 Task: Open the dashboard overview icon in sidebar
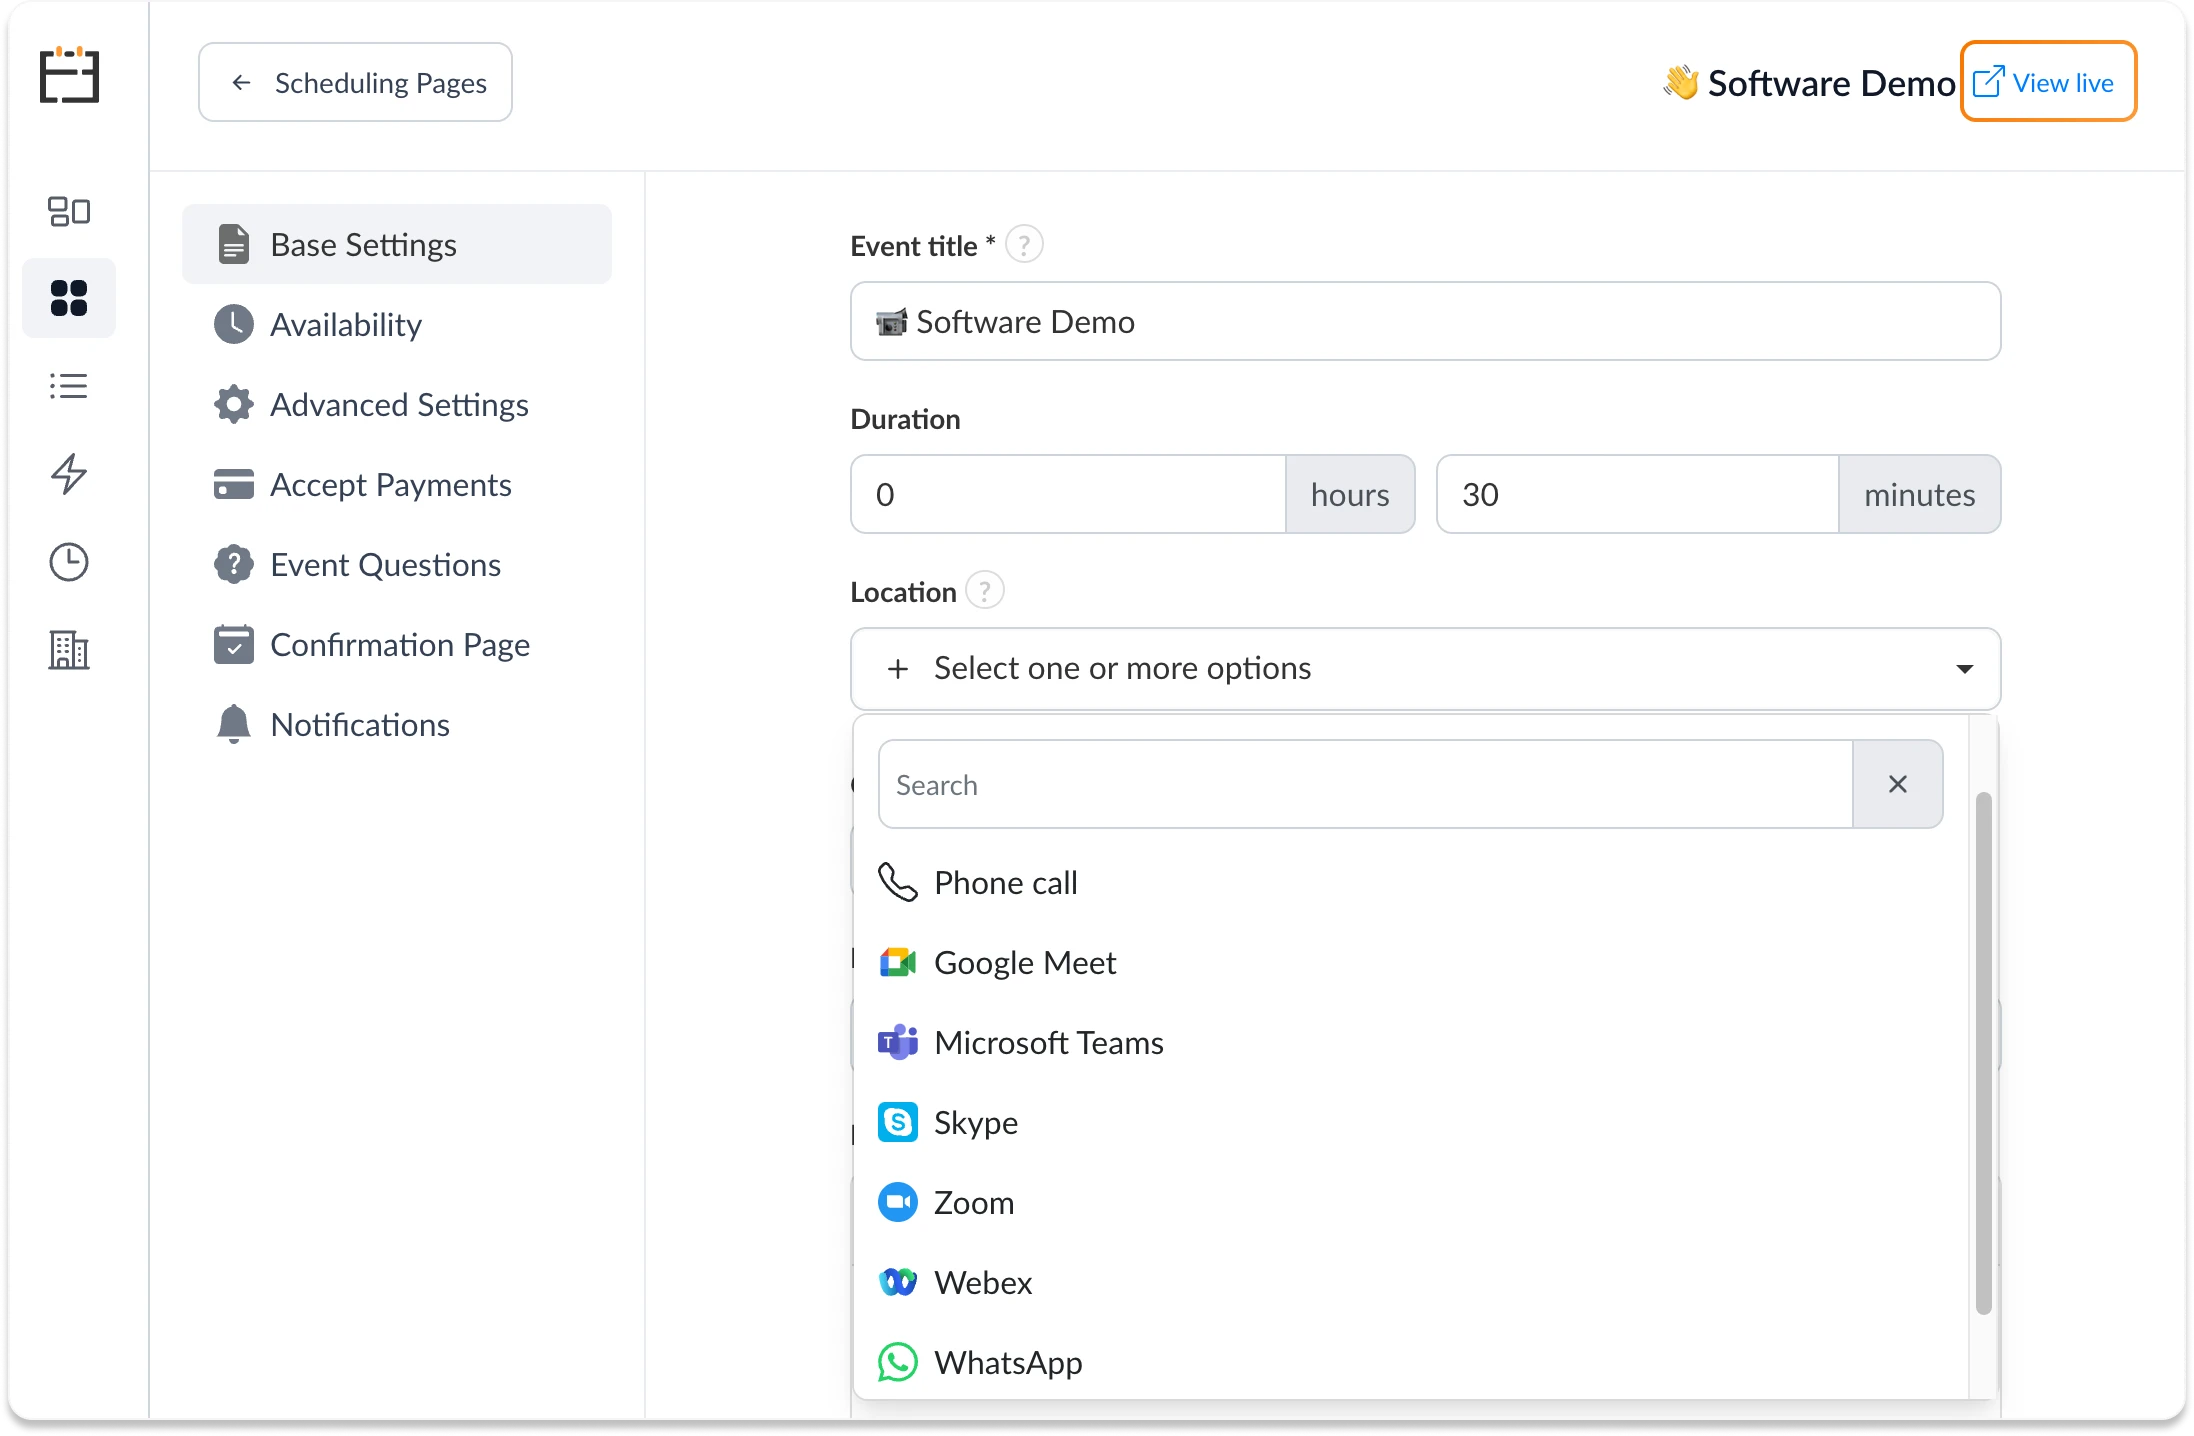pyautogui.click(x=68, y=211)
